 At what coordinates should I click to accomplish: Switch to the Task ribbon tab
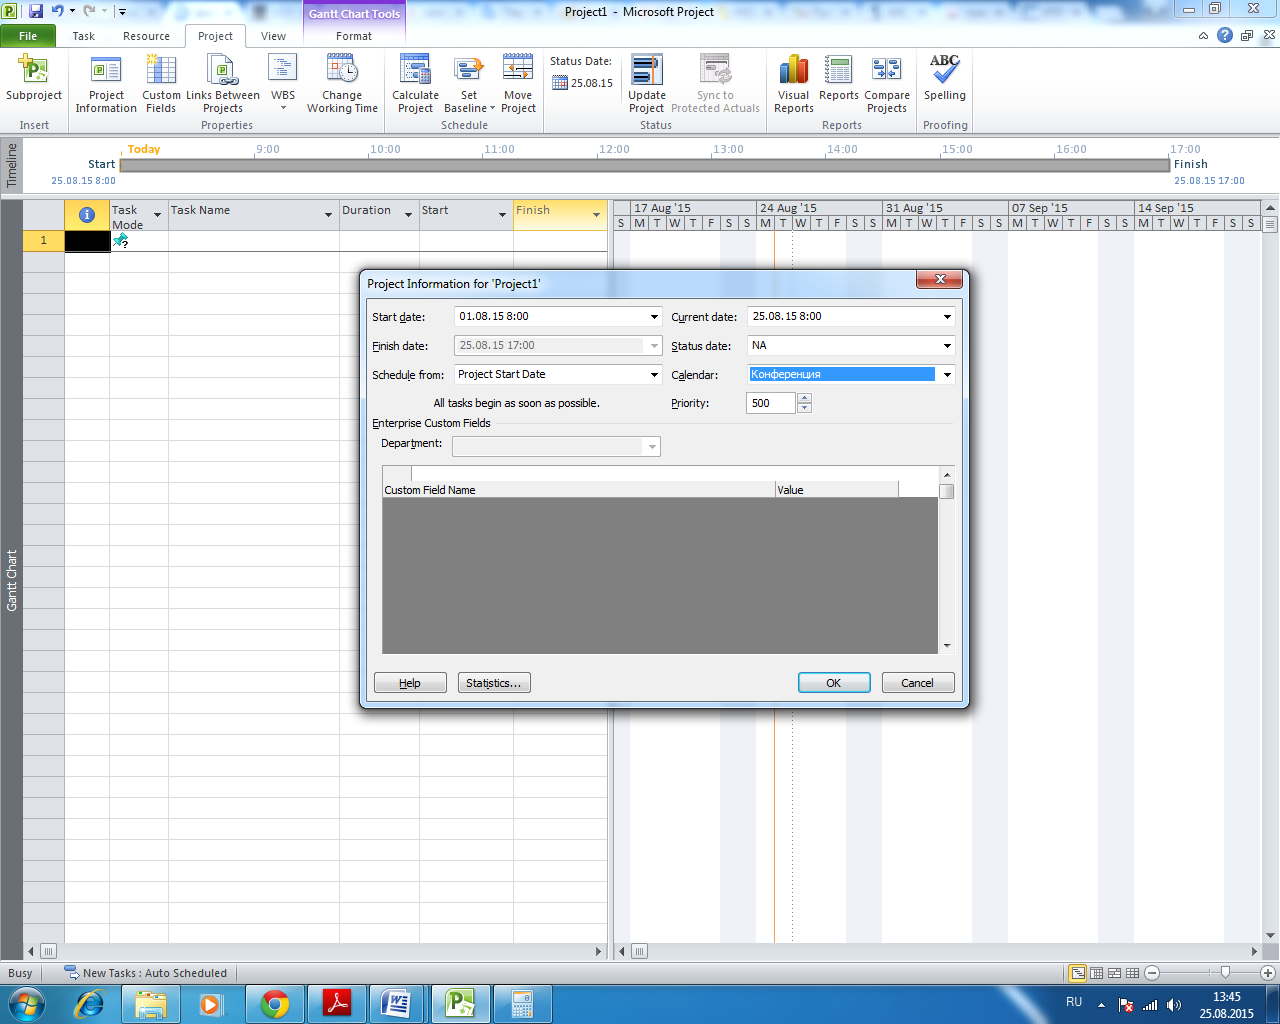click(84, 36)
